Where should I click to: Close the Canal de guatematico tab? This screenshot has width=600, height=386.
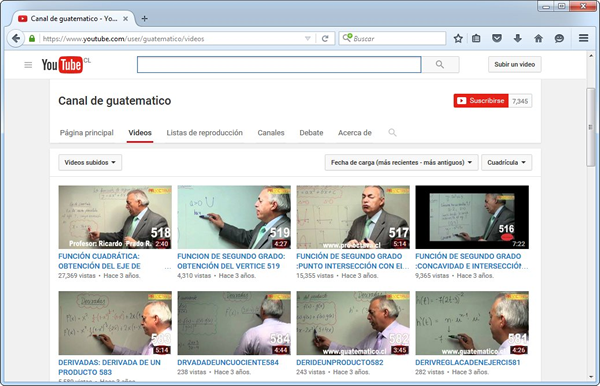click(x=125, y=18)
